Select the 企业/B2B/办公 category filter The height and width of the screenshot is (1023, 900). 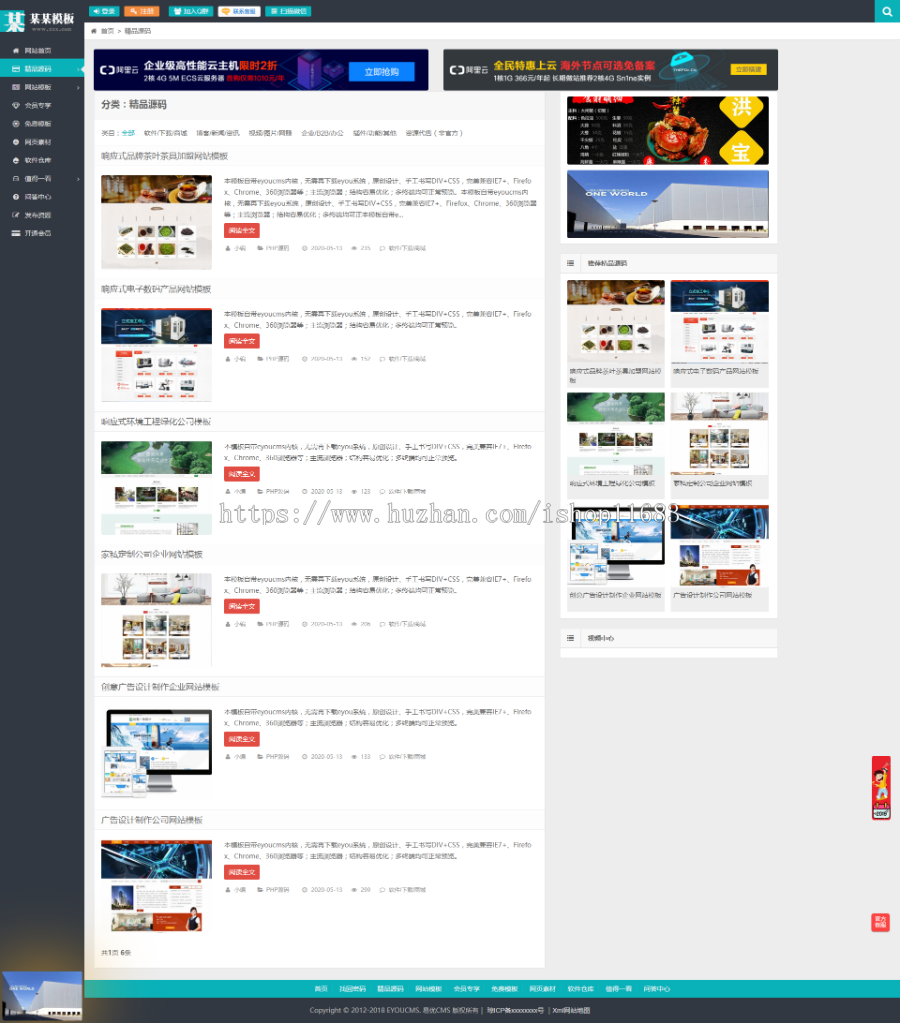coord(322,133)
